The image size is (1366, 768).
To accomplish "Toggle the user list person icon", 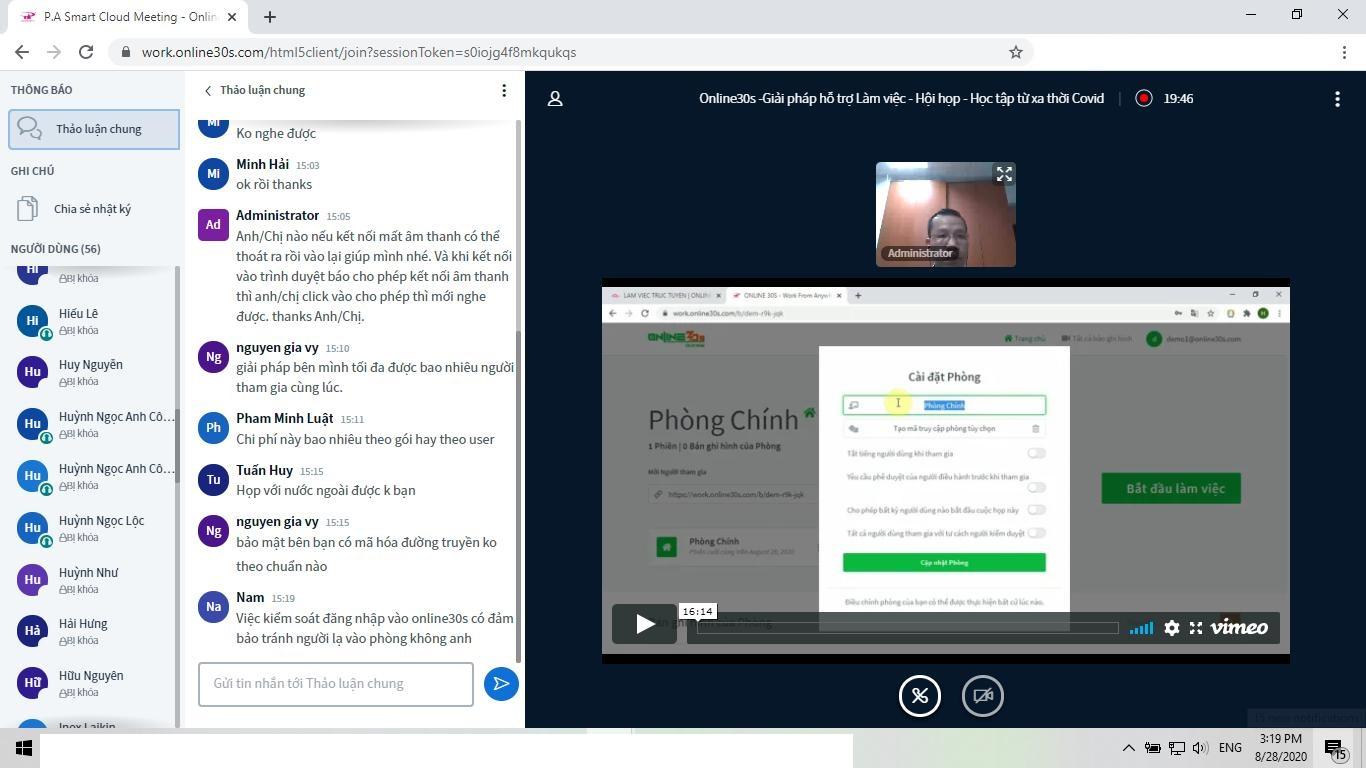I will 555,98.
